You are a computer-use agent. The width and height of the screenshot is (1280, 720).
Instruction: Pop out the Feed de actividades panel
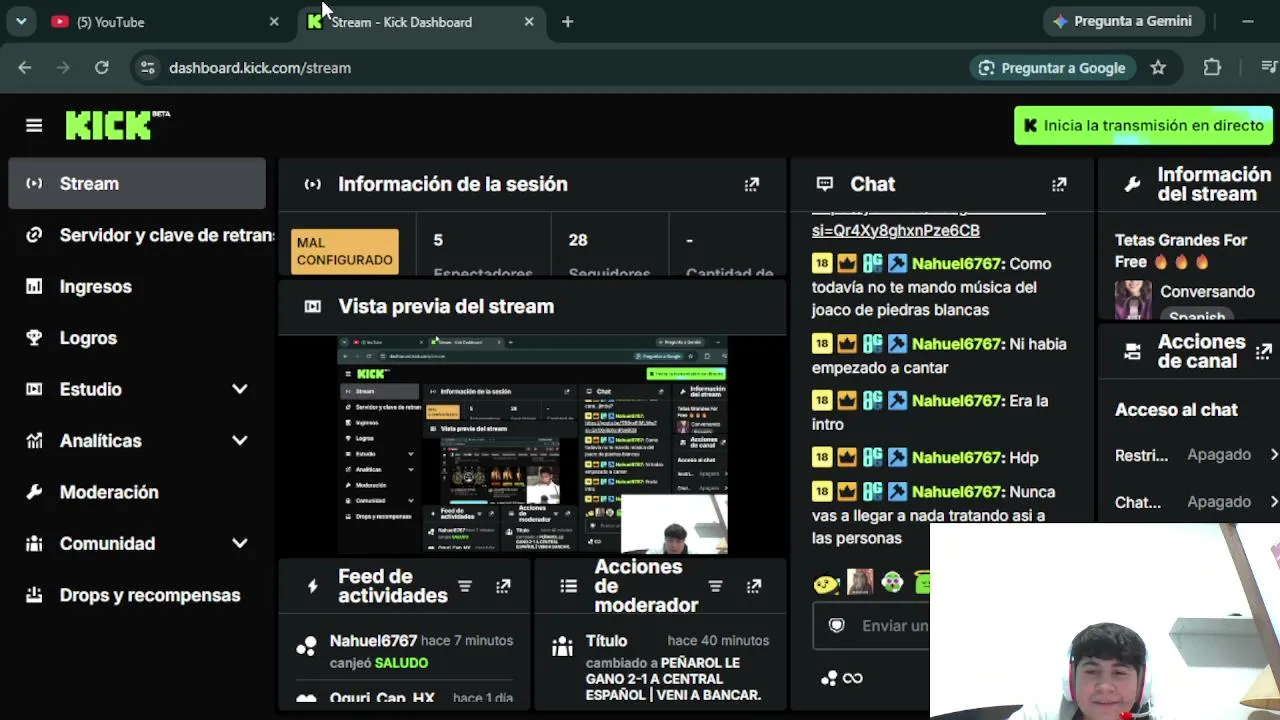503,586
